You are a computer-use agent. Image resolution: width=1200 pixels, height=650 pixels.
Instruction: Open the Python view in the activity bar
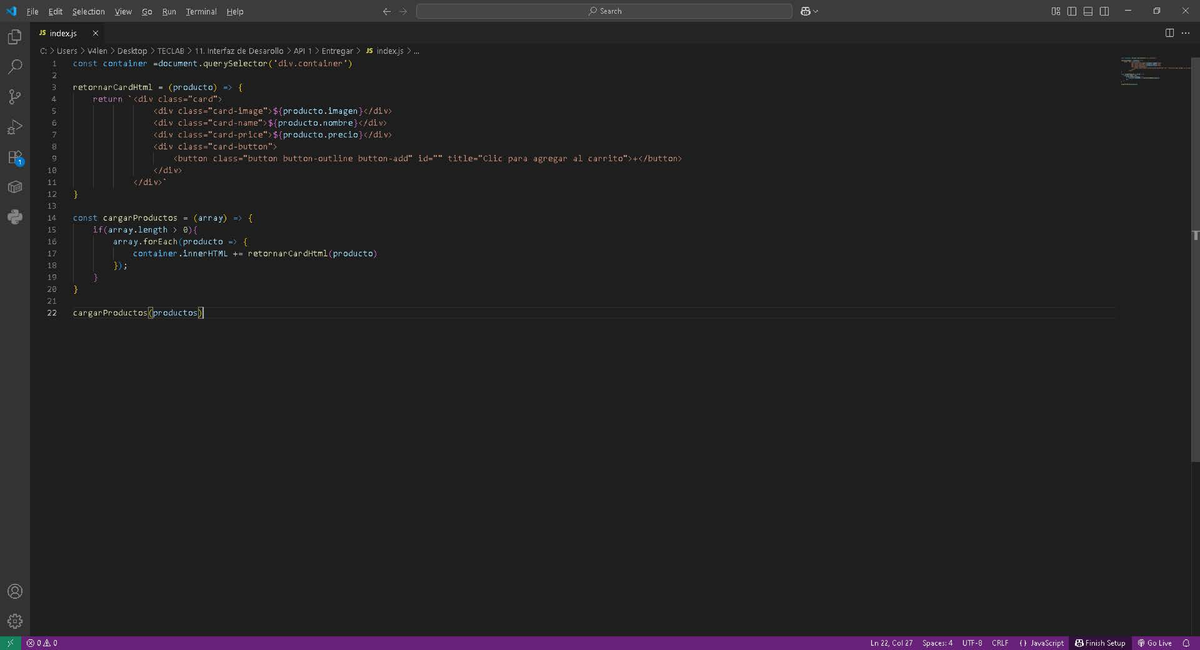click(x=15, y=217)
